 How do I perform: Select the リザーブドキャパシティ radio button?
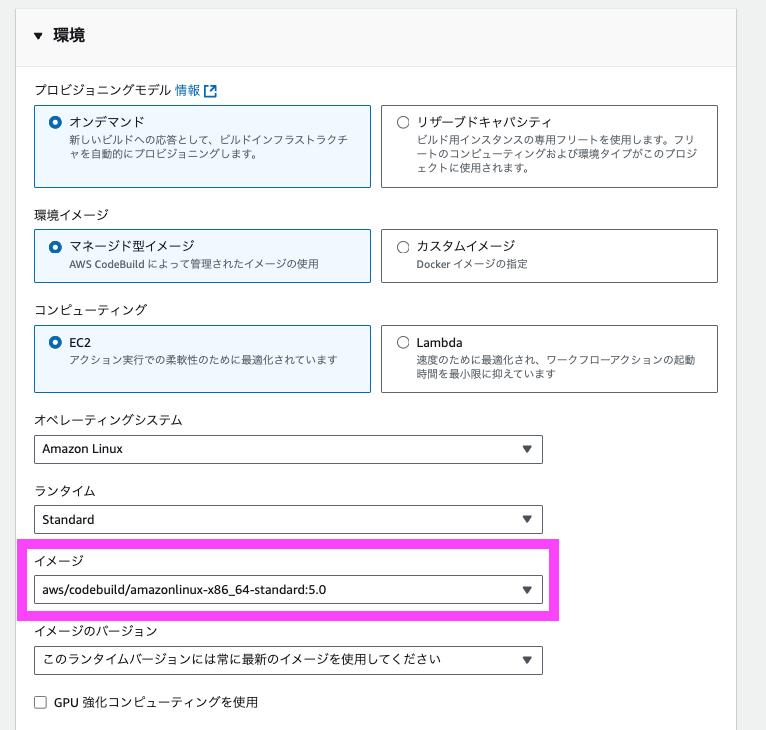[x=403, y=122]
